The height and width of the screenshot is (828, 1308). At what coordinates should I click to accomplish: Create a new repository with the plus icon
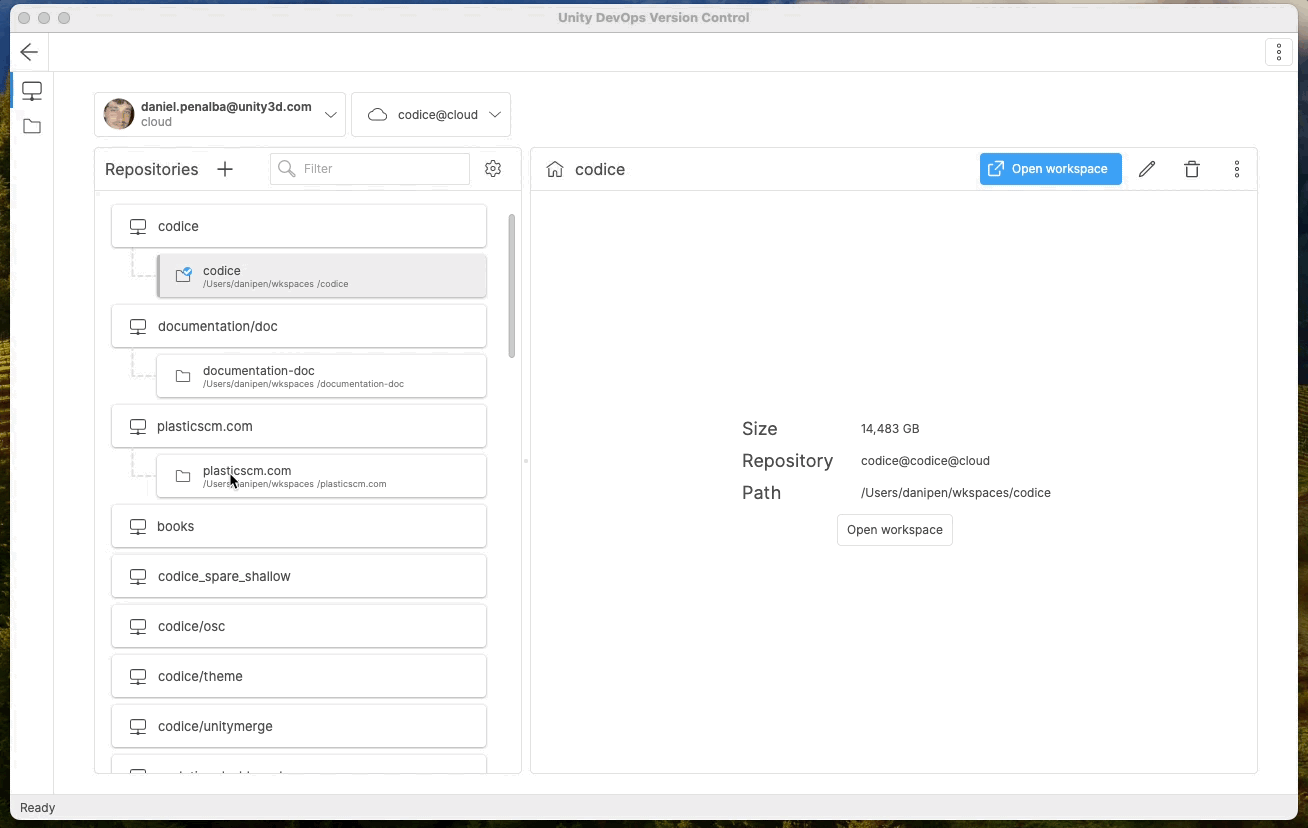point(224,168)
